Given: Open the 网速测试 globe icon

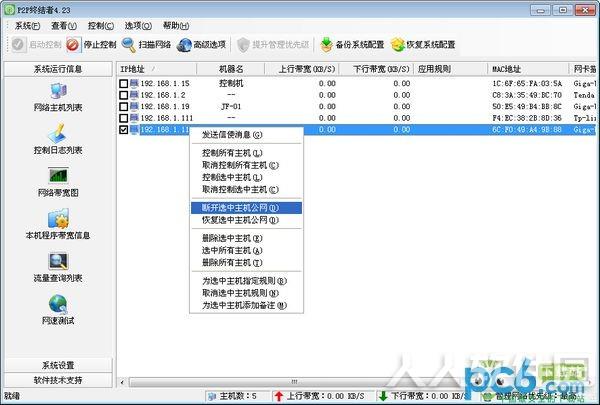Looking at the screenshot, I should [58, 304].
